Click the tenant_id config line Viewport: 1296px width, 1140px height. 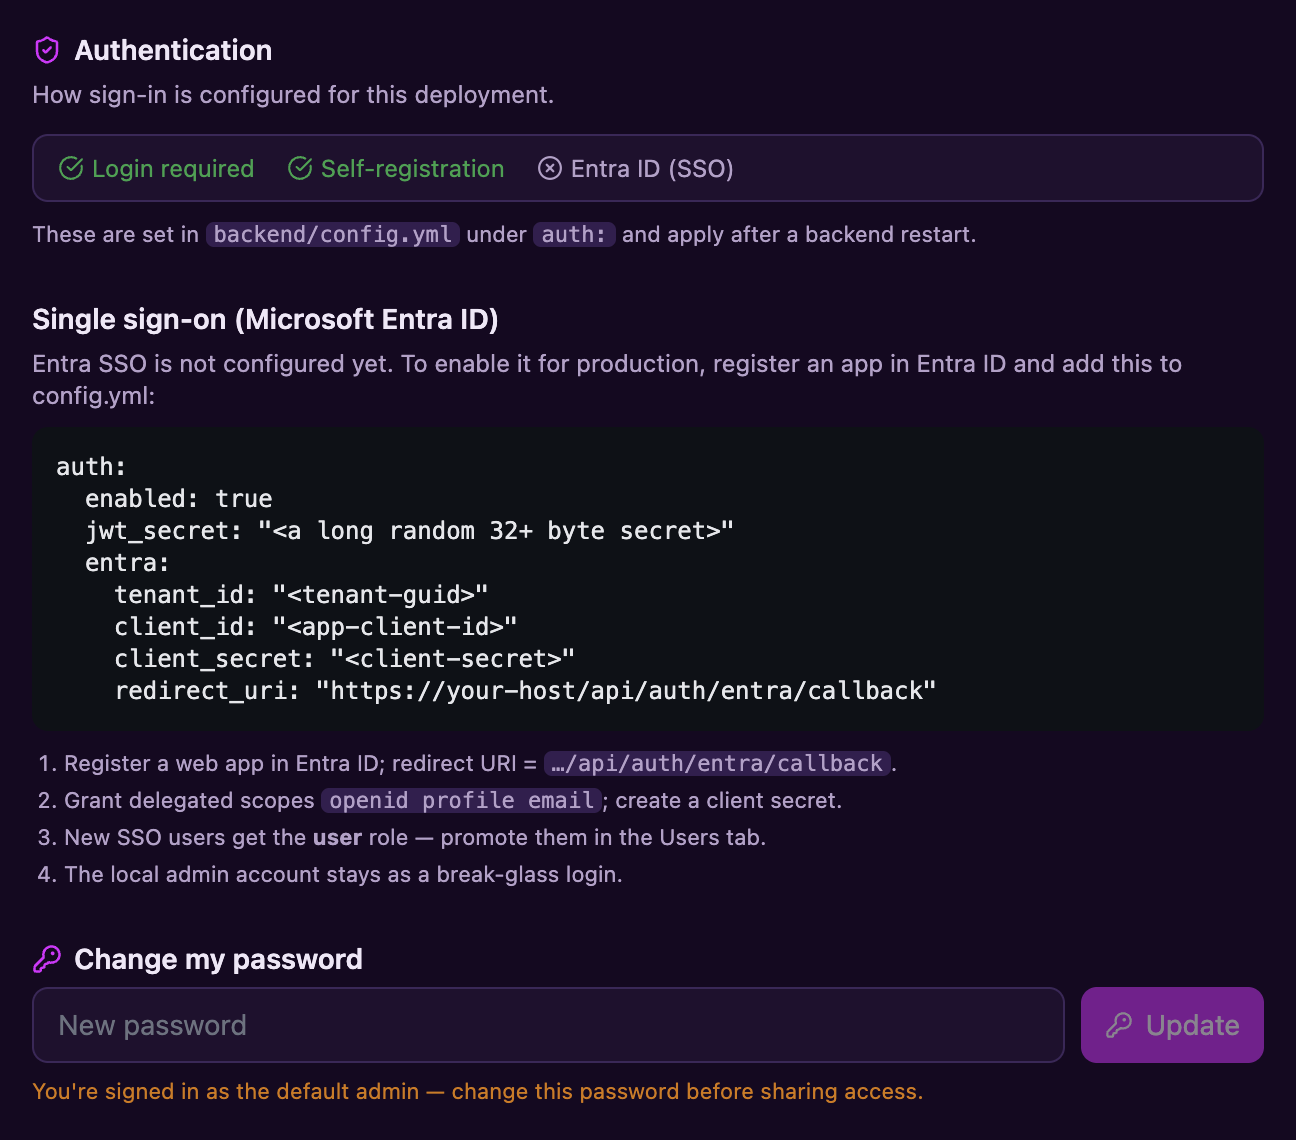[301, 594]
